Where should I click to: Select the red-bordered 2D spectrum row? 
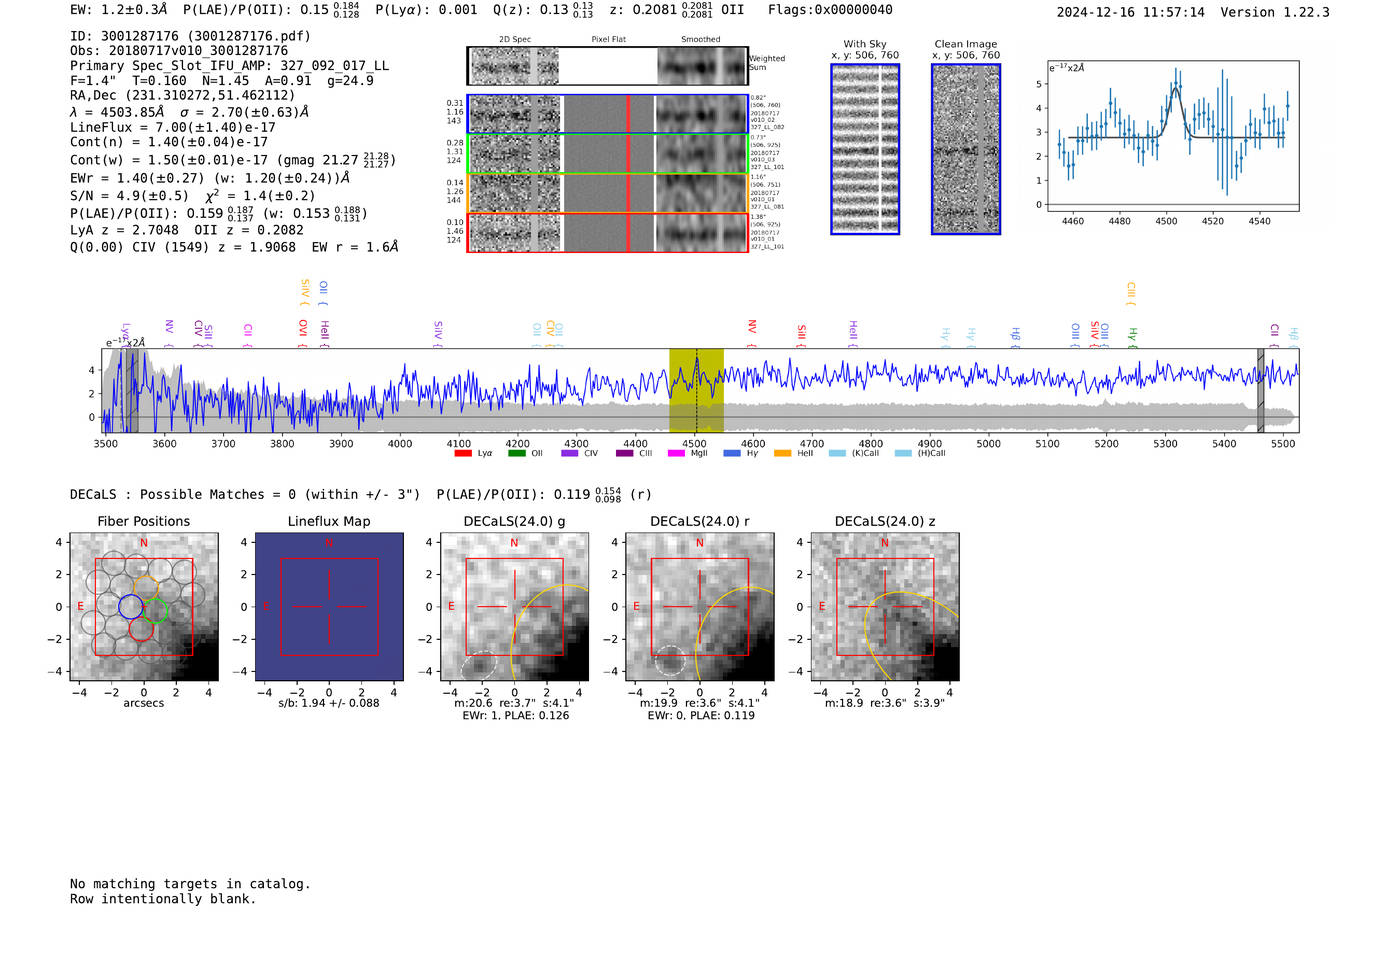[x=608, y=232]
